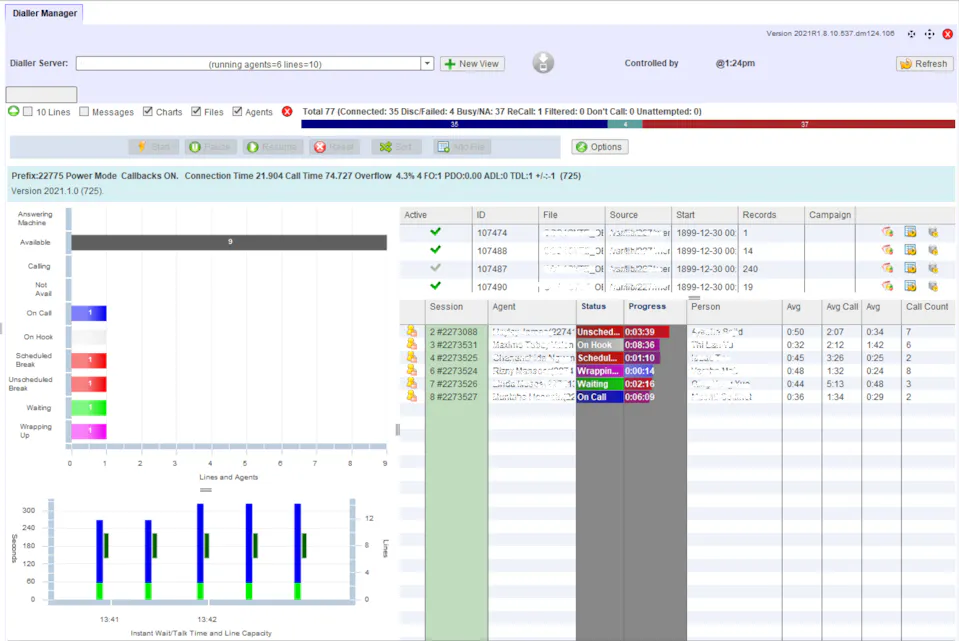Viewport: 959px width, 641px height.
Task: Sort files by Records column header
Action: [760, 215]
